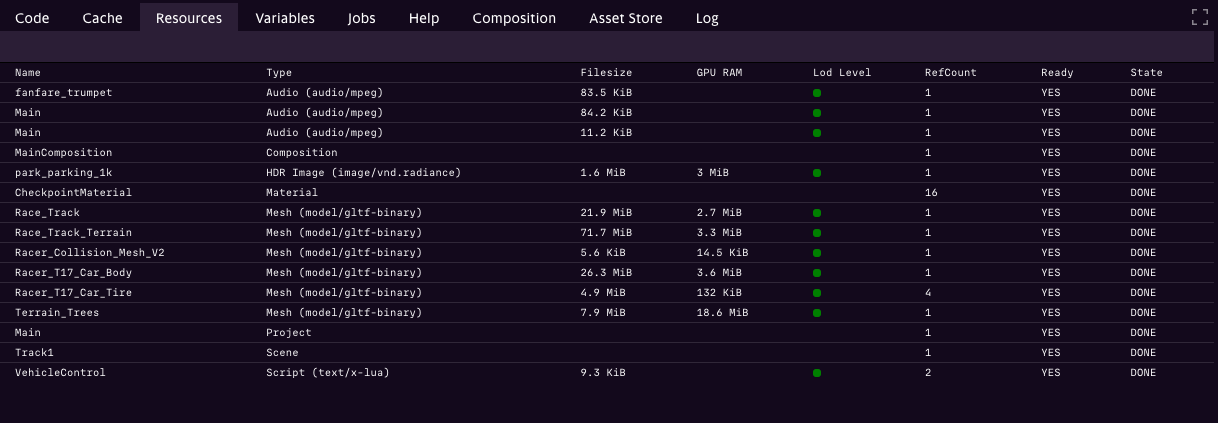Click the RefCount column header
The width and height of the screenshot is (1218, 423).
tap(950, 73)
